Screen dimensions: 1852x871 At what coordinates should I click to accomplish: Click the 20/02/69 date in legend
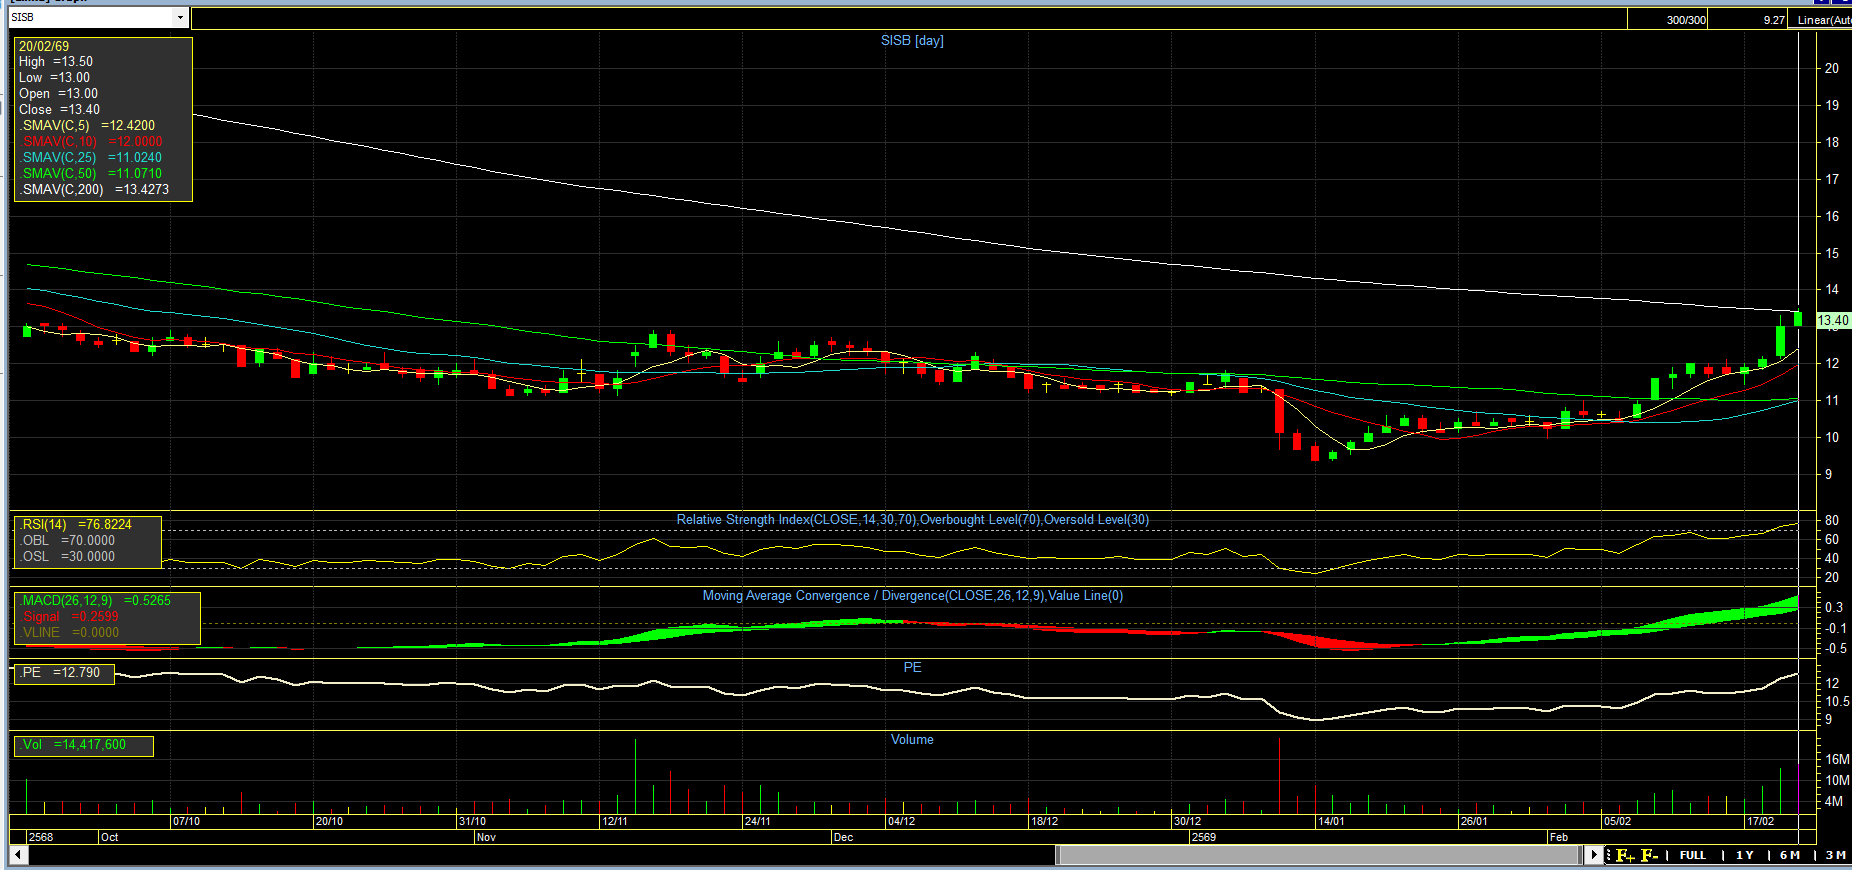click(x=44, y=46)
